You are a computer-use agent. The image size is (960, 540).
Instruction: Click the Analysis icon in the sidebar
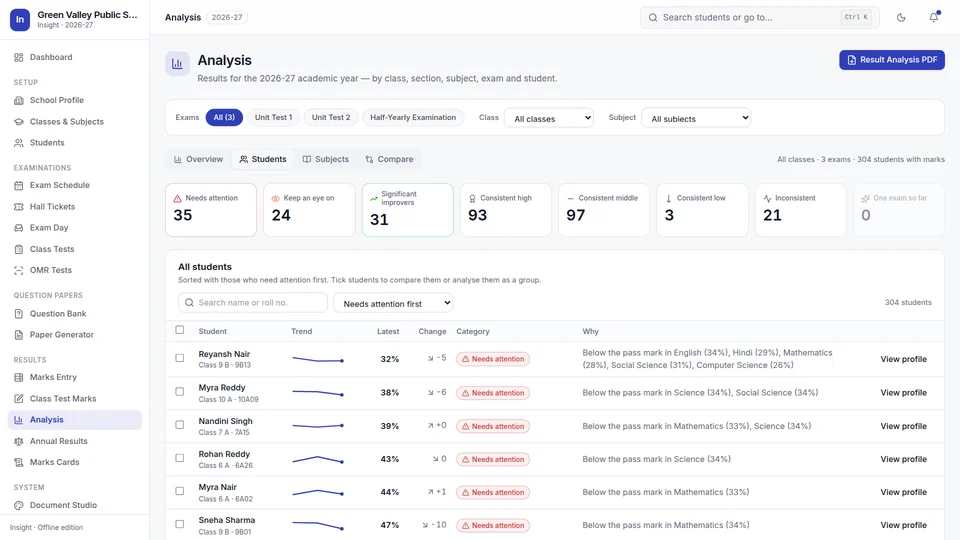[18, 419]
